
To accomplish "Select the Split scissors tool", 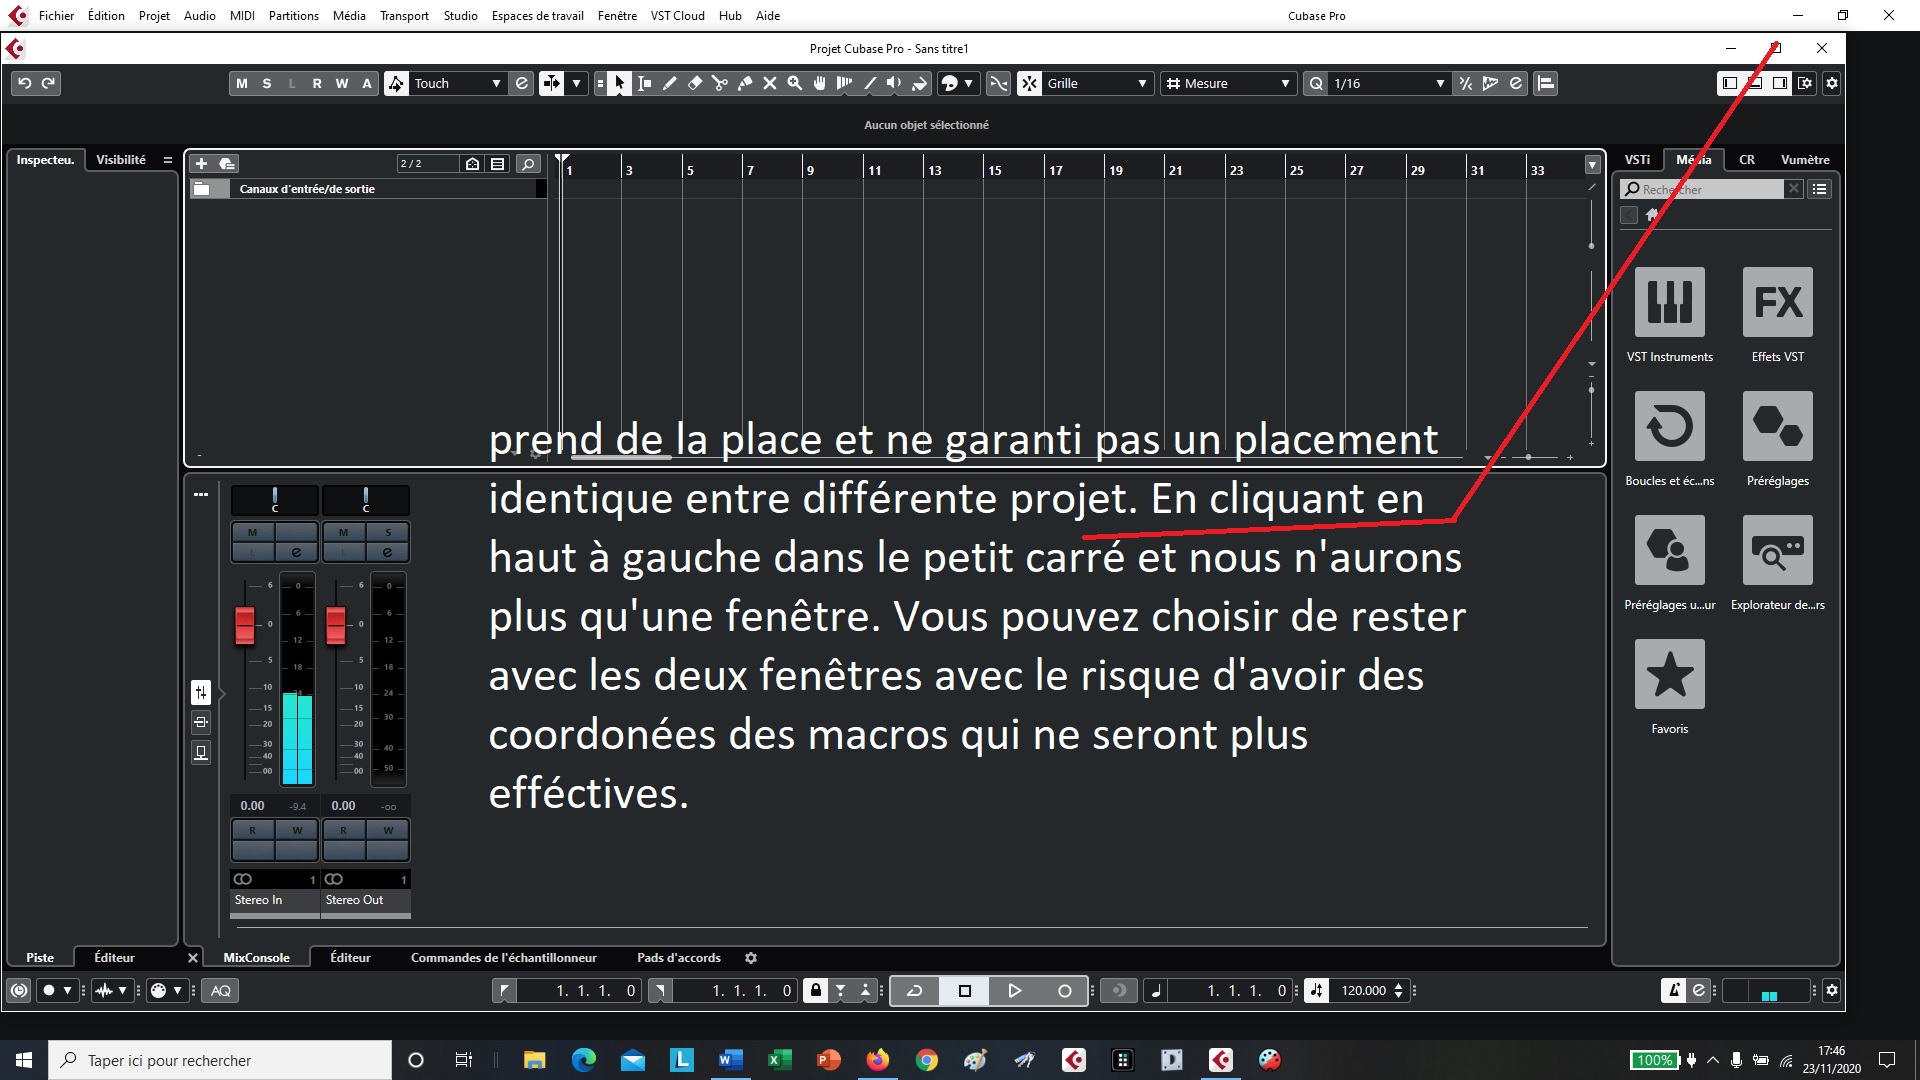I will pos(719,83).
